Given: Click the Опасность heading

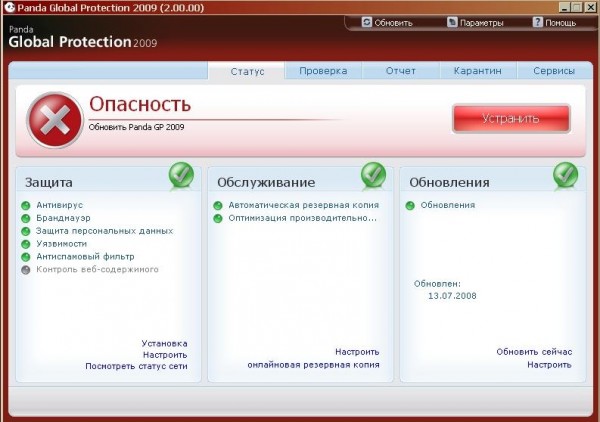Looking at the screenshot, I should point(140,104).
